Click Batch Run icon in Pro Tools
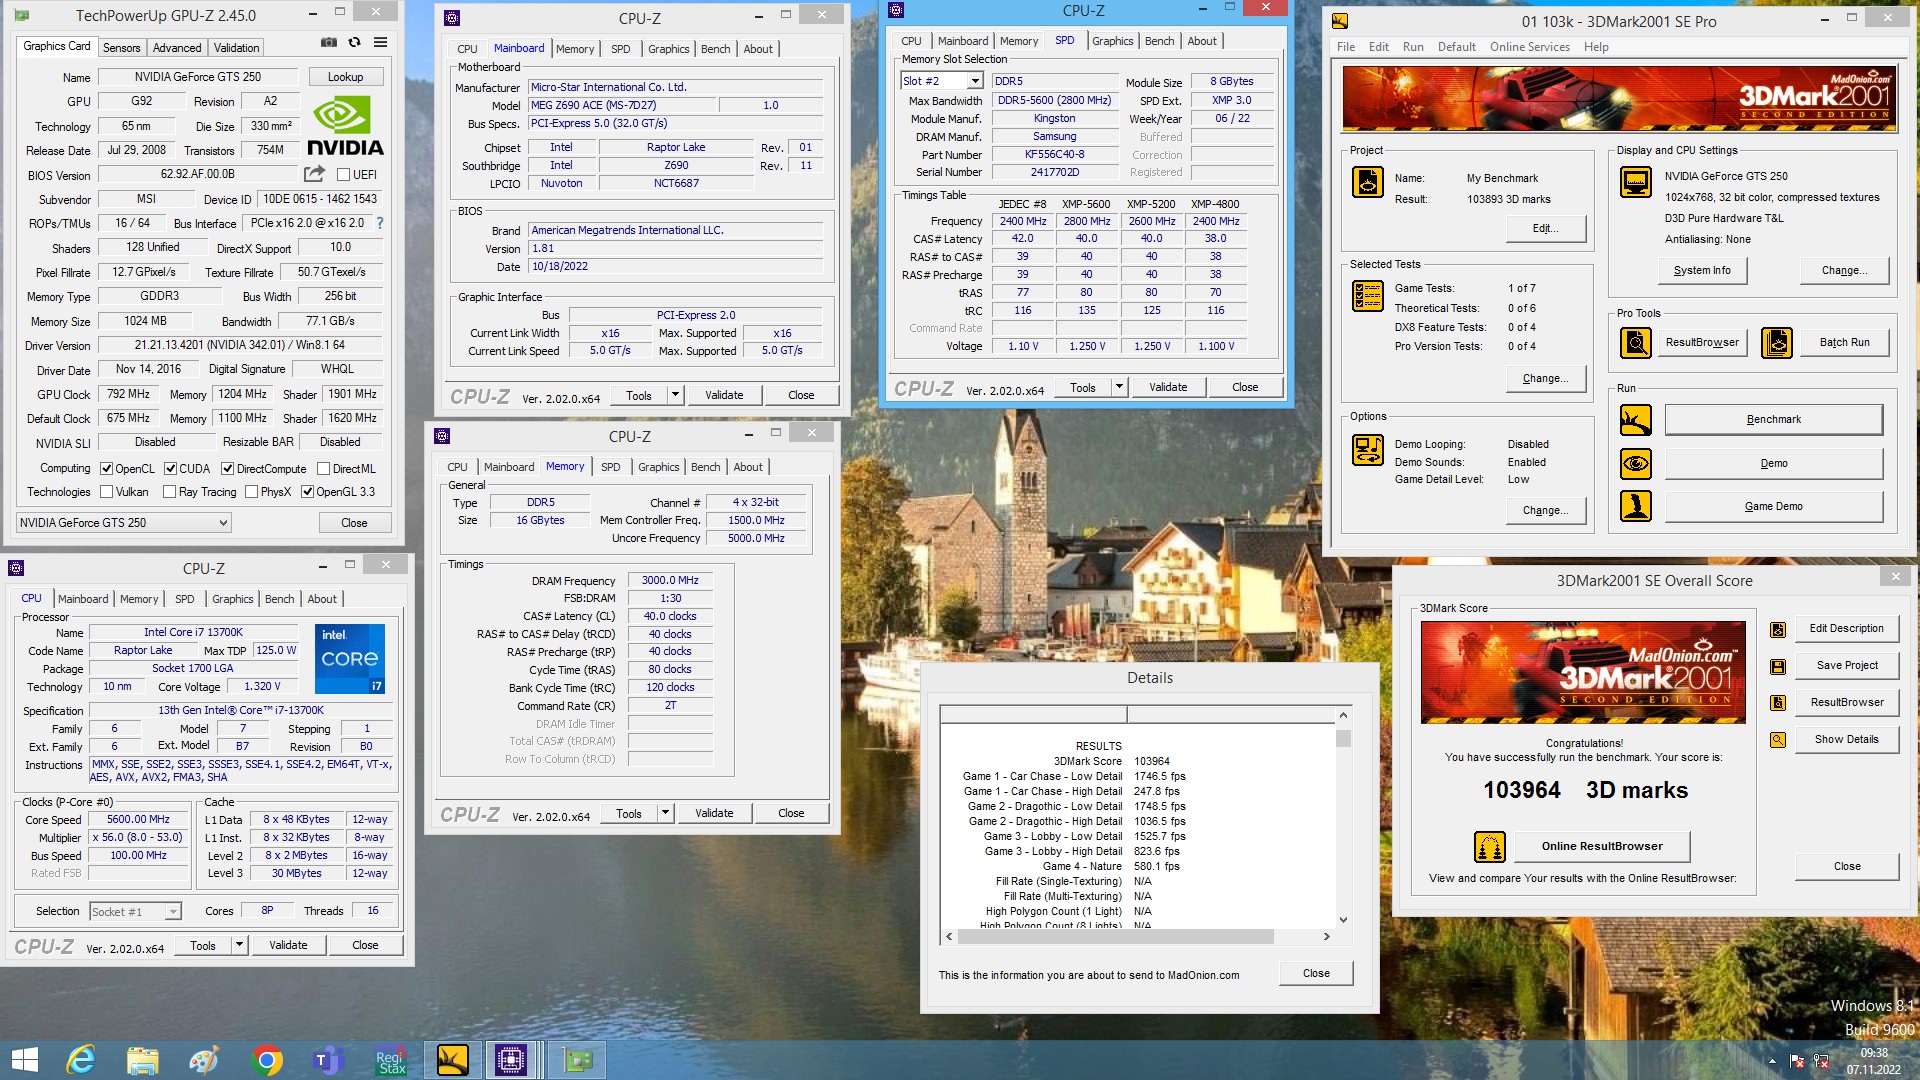Viewport: 1920px width, 1080px height. click(1777, 343)
